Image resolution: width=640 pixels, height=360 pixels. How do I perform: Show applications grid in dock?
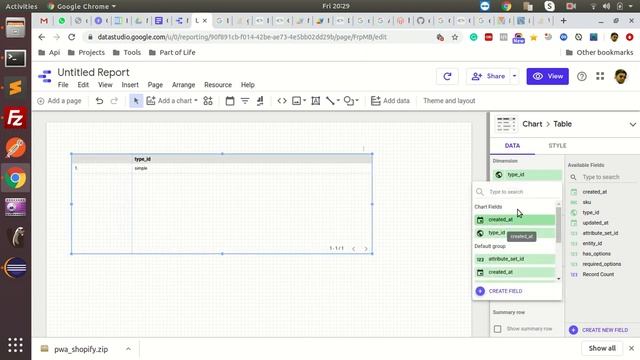[16, 345]
